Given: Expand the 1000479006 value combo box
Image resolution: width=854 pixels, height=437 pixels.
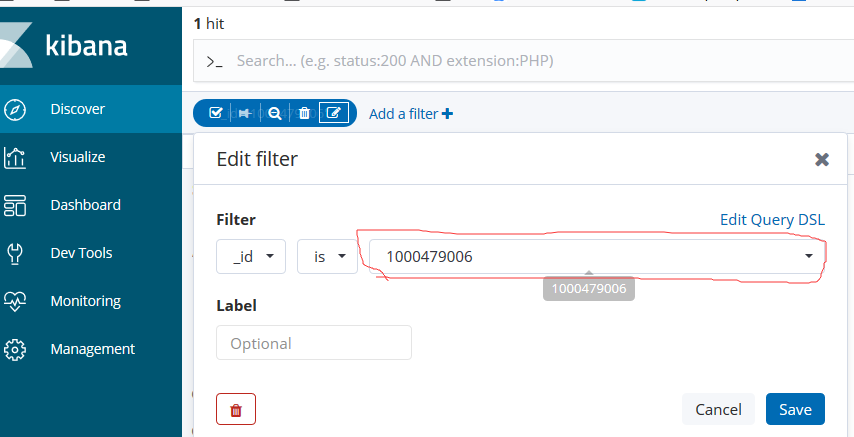Looking at the screenshot, I should pyautogui.click(x=808, y=257).
